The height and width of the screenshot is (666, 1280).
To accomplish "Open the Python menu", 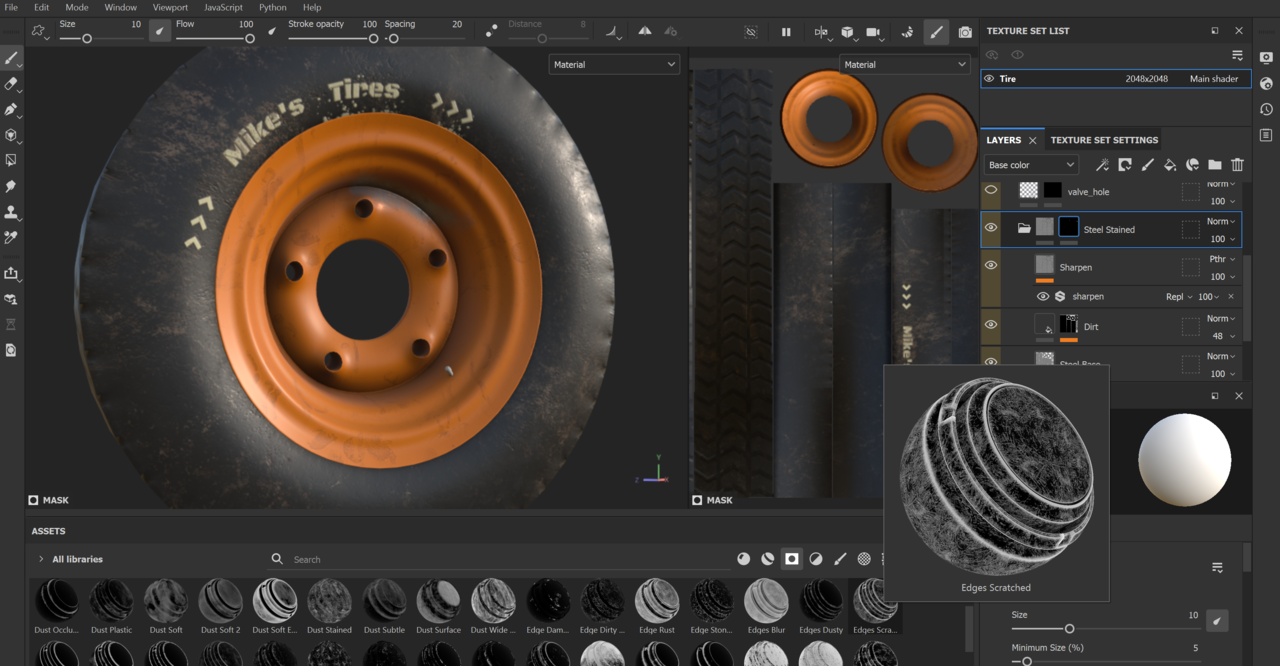I will tap(272, 7).
